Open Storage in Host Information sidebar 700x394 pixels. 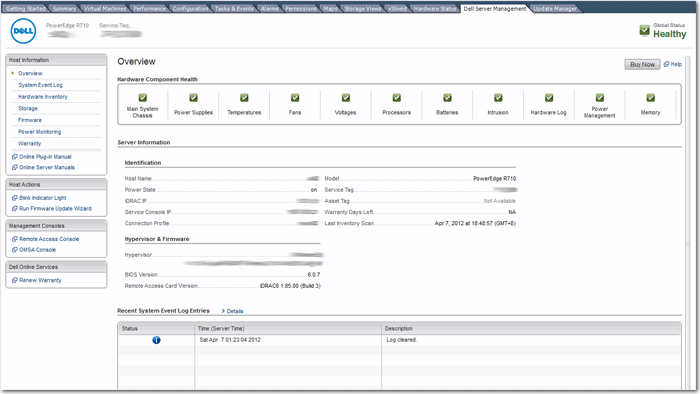pyautogui.click(x=28, y=108)
